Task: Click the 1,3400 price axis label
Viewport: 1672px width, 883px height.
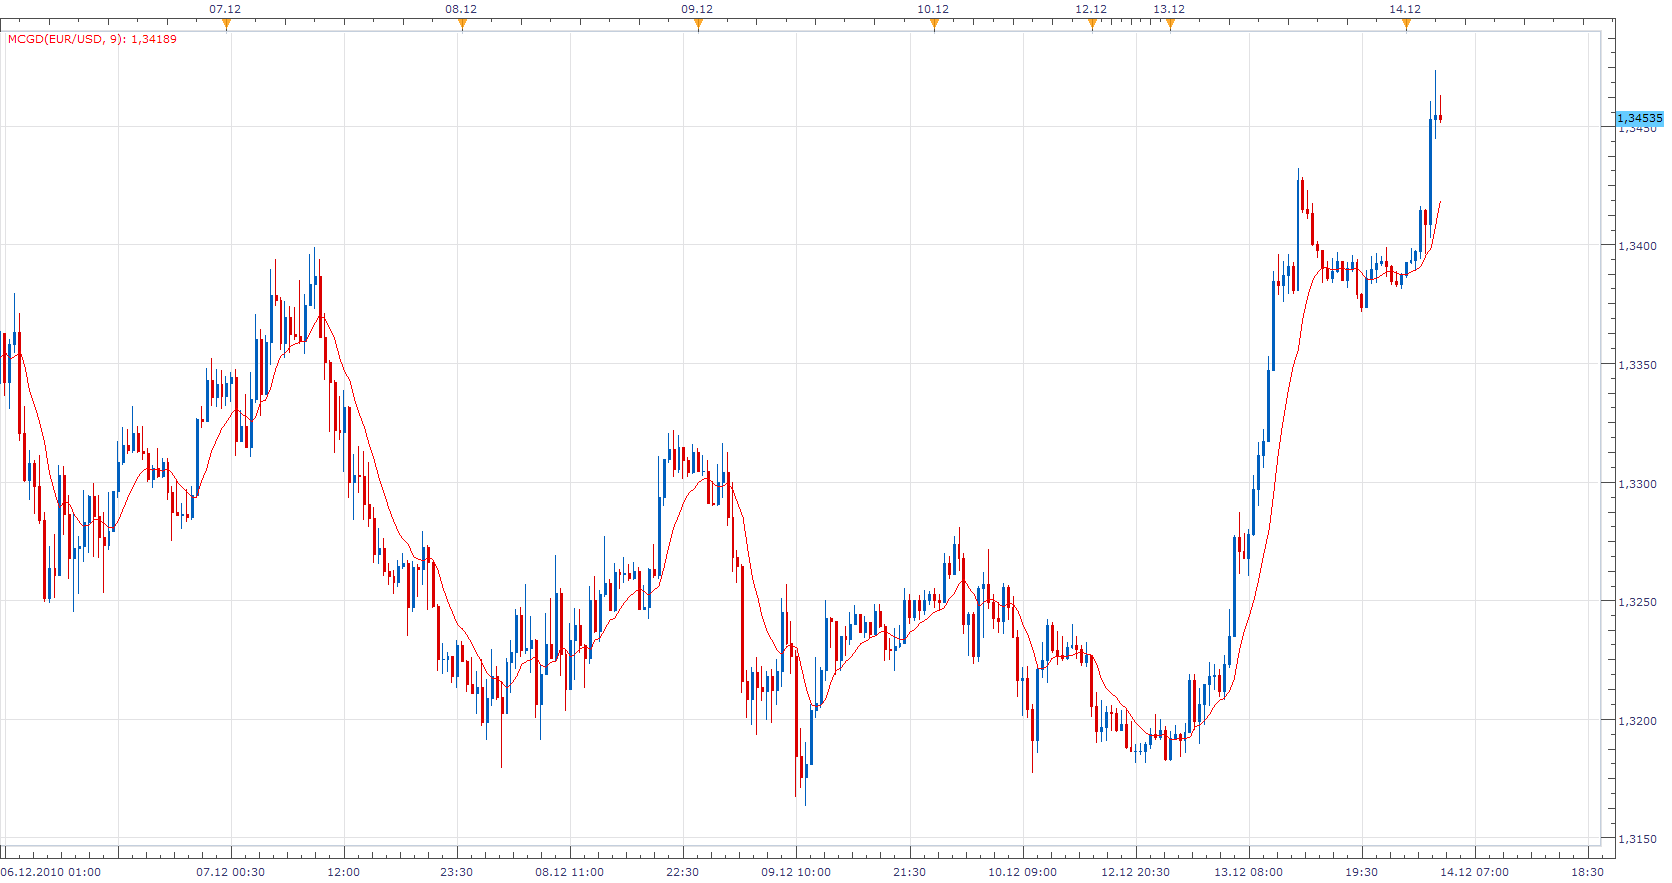Action: [x=1637, y=246]
